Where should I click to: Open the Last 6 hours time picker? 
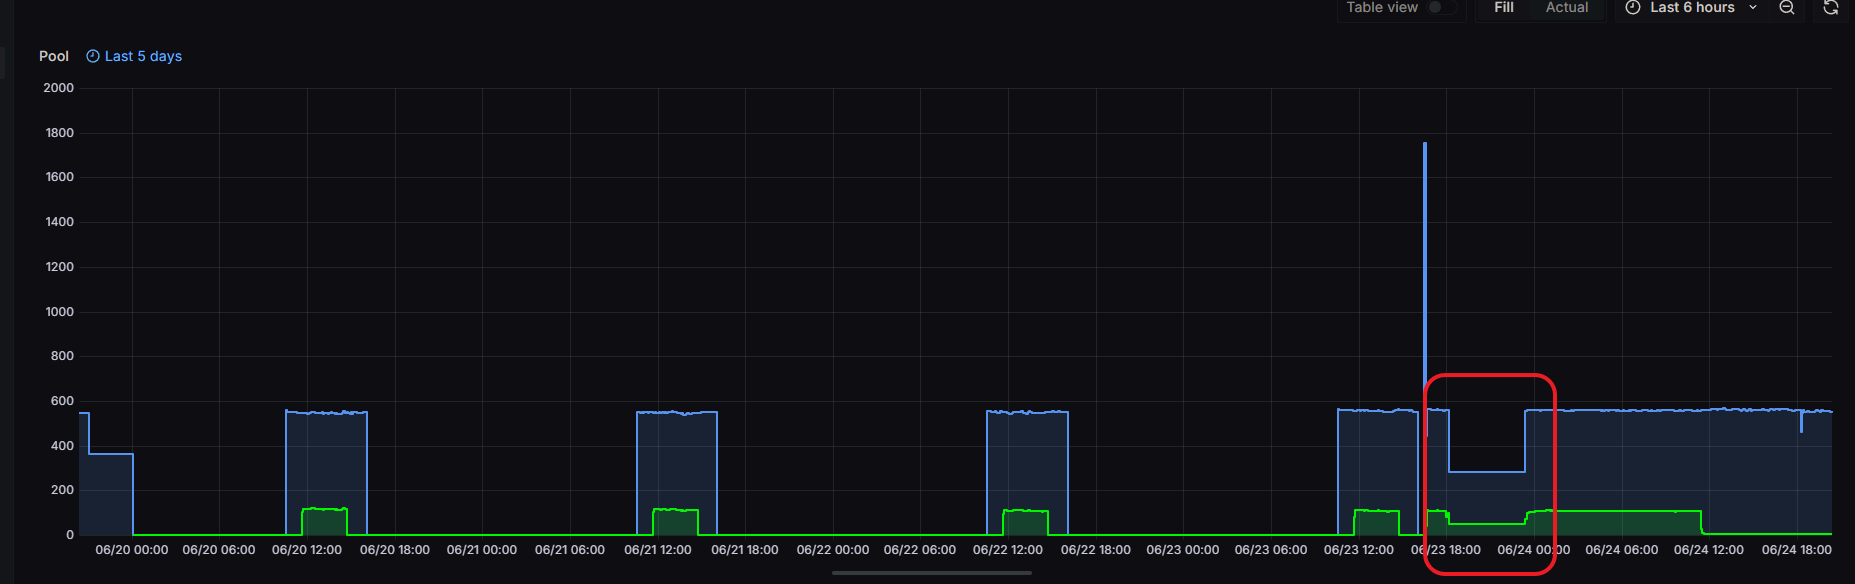[1691, 7]
